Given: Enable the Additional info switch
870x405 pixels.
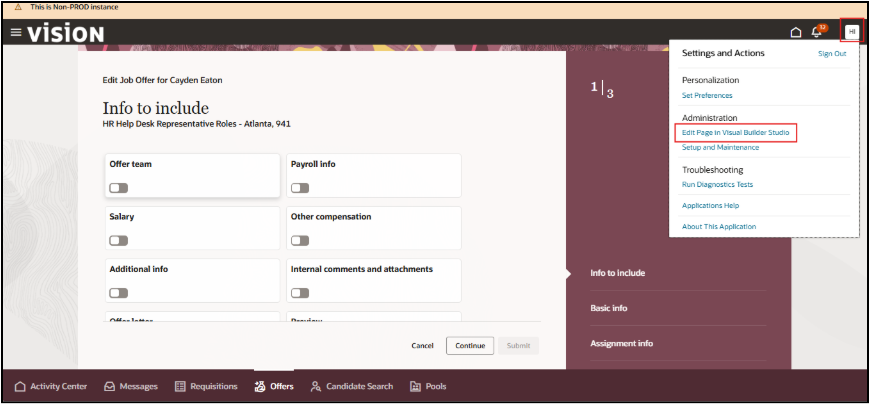Looking at the screenshot, I should coord(119,293).
